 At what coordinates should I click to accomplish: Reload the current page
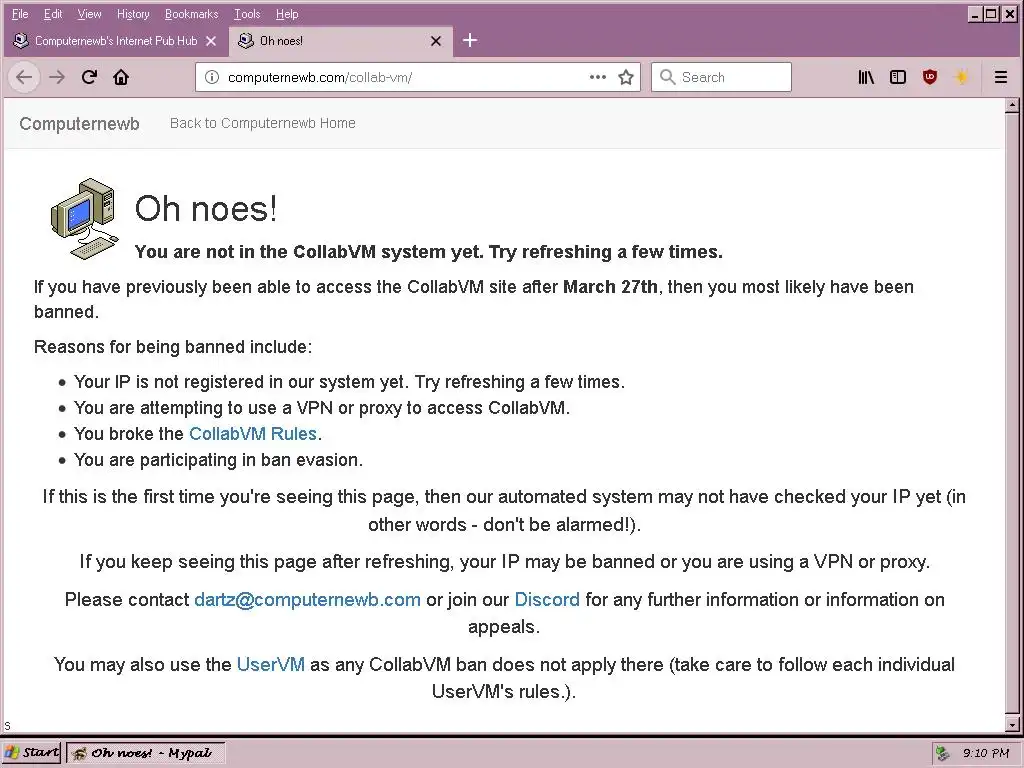click(x=89, y=77)
